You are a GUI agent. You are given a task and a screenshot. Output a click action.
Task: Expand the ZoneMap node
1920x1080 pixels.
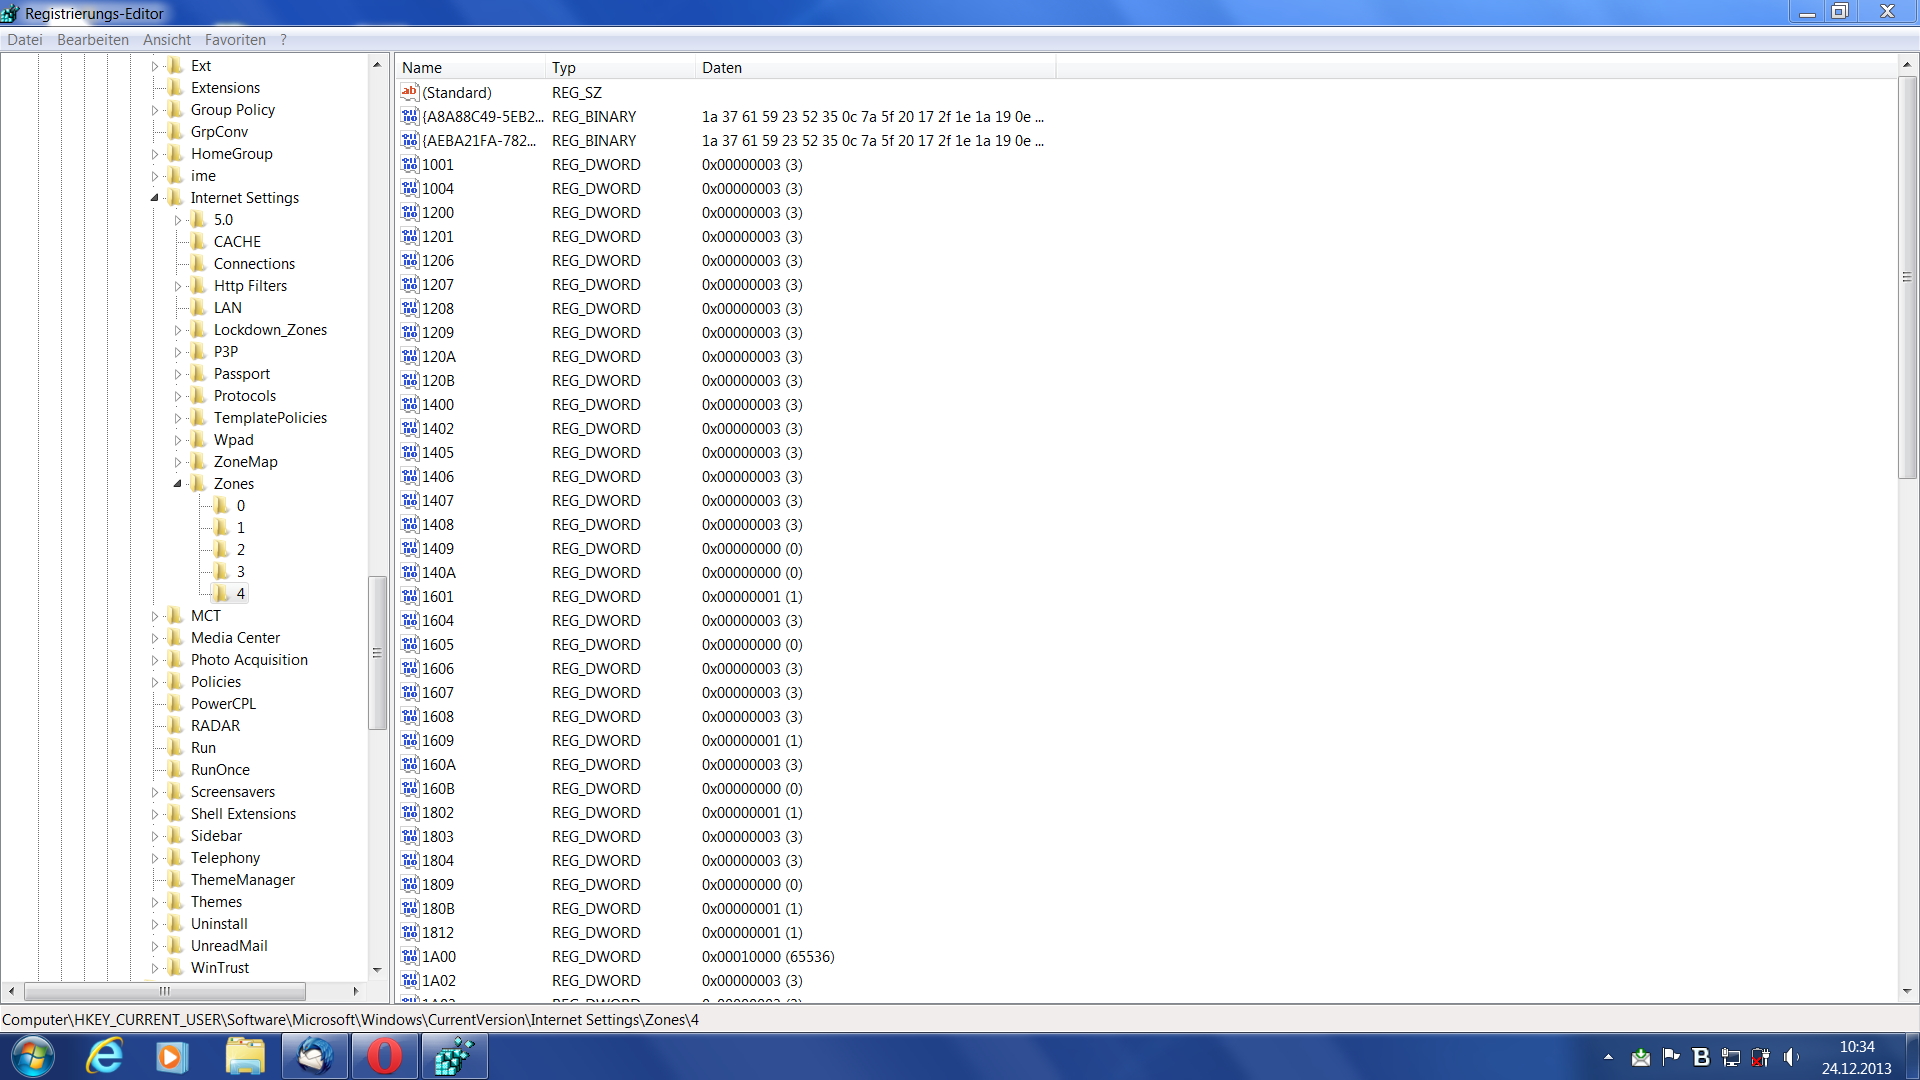pos(178,462)
